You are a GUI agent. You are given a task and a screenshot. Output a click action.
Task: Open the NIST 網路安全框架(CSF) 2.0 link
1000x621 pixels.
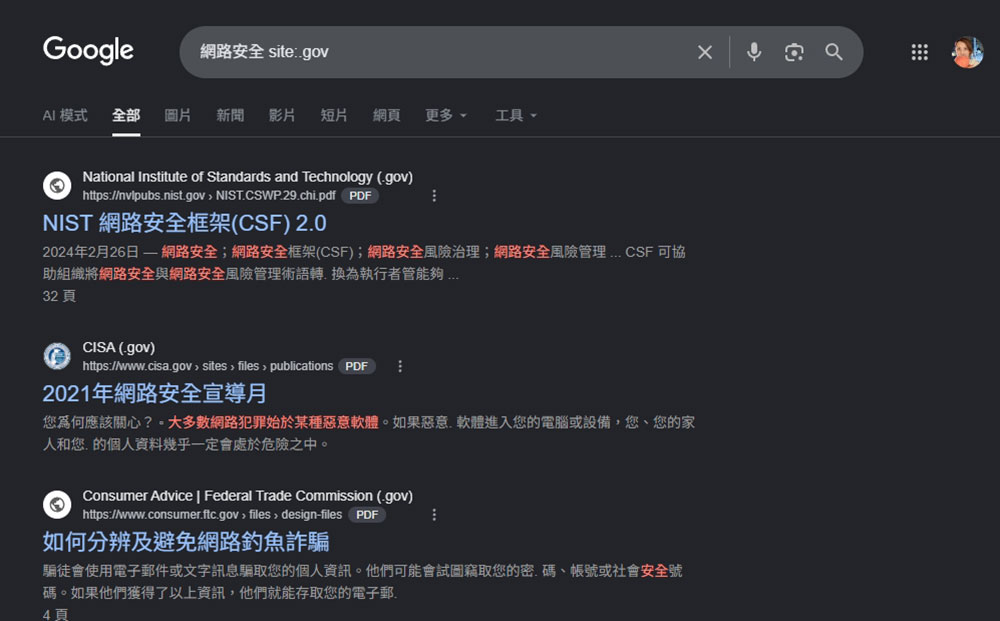click(x=184, y=223)
